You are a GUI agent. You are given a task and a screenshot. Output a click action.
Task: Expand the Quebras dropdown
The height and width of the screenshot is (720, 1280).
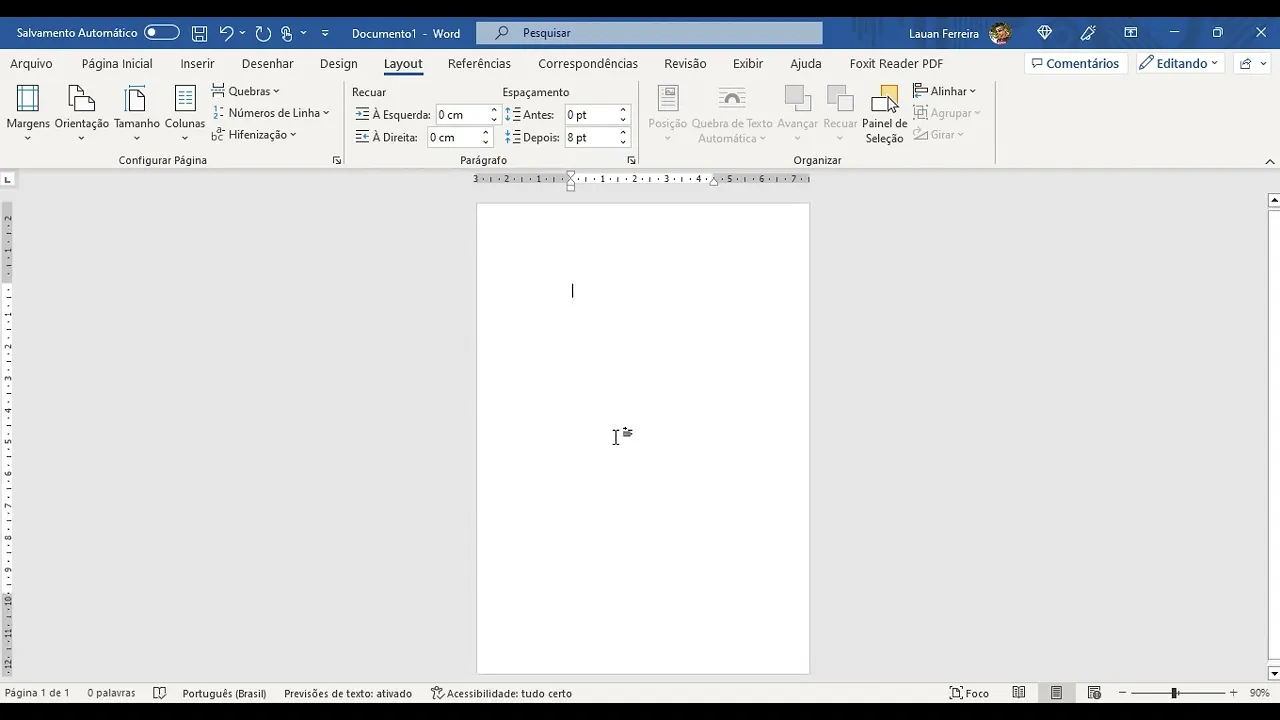click(x=246, y=91)
